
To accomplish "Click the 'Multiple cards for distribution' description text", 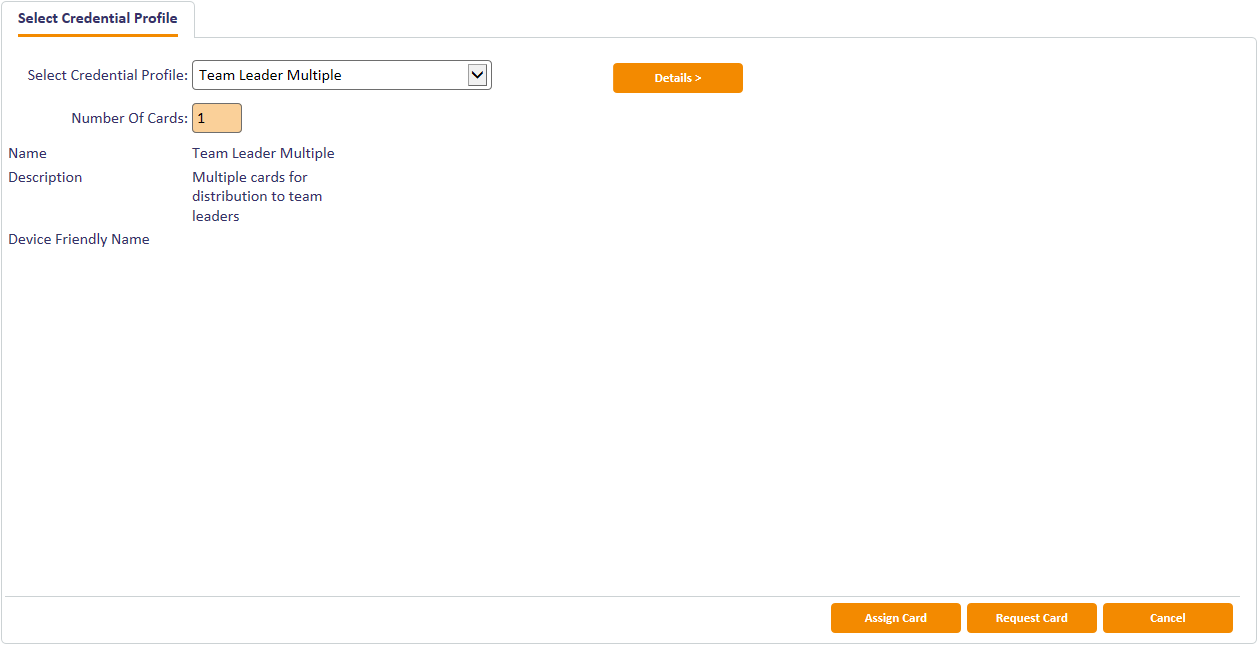I will click(257, 187).
